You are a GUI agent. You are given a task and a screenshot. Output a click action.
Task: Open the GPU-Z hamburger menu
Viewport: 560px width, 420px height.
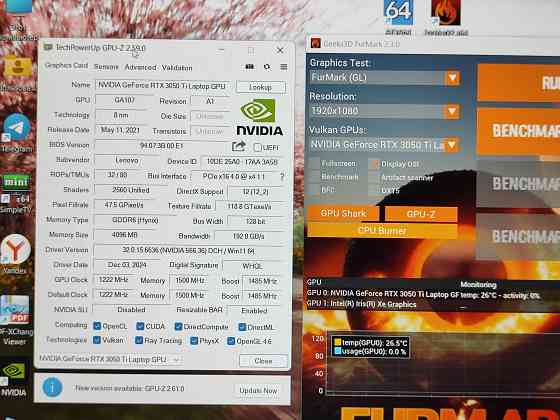point(284,67)
